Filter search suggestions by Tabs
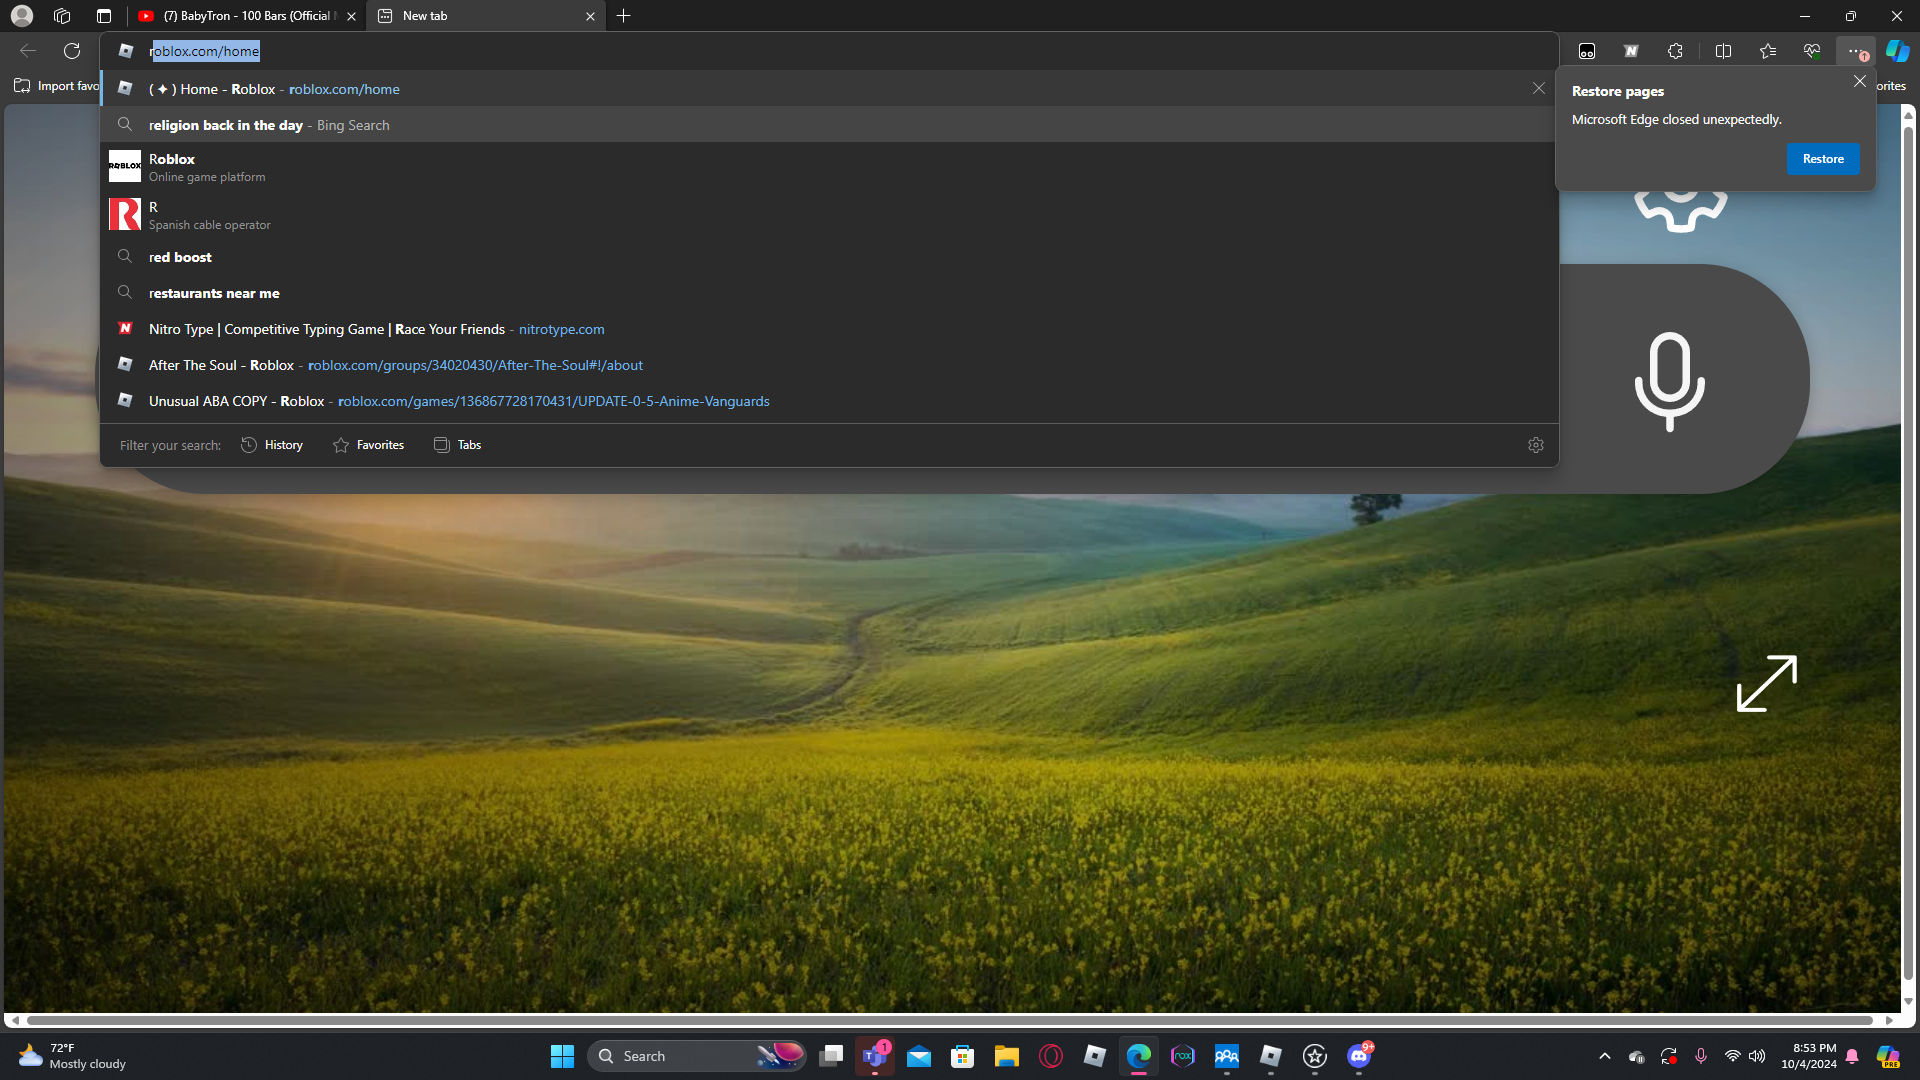The width and height of the screenshot is (1920, 1080). tap(457, 445)
